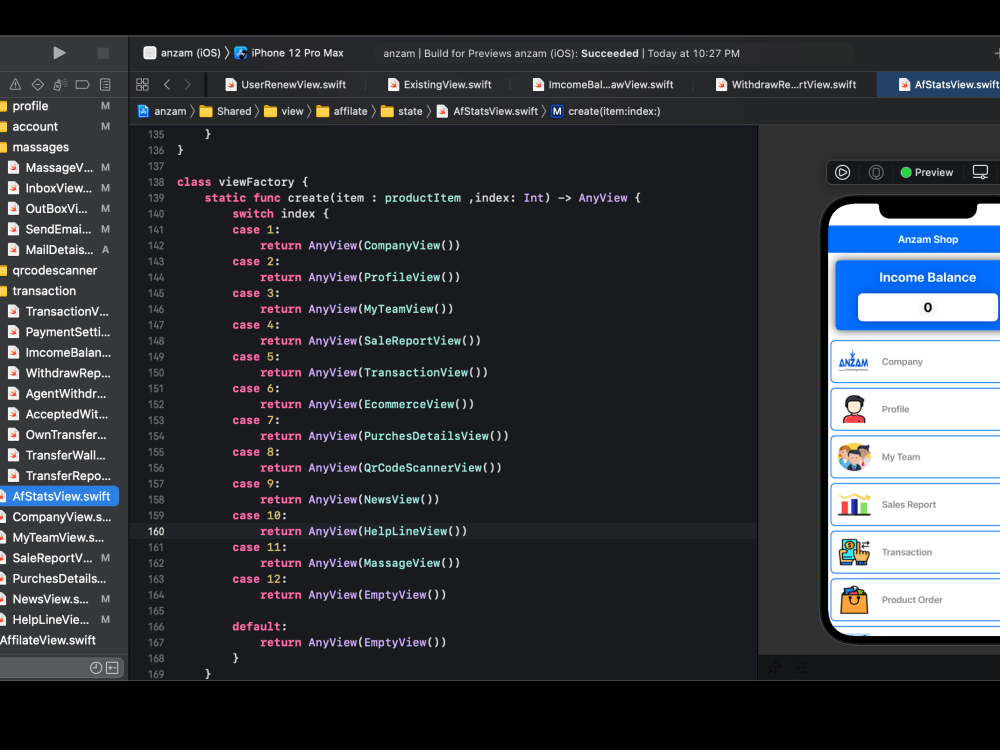Click the editor grid view icon above the navigator
Screen dimensions: 1000x750
[142, 84]
